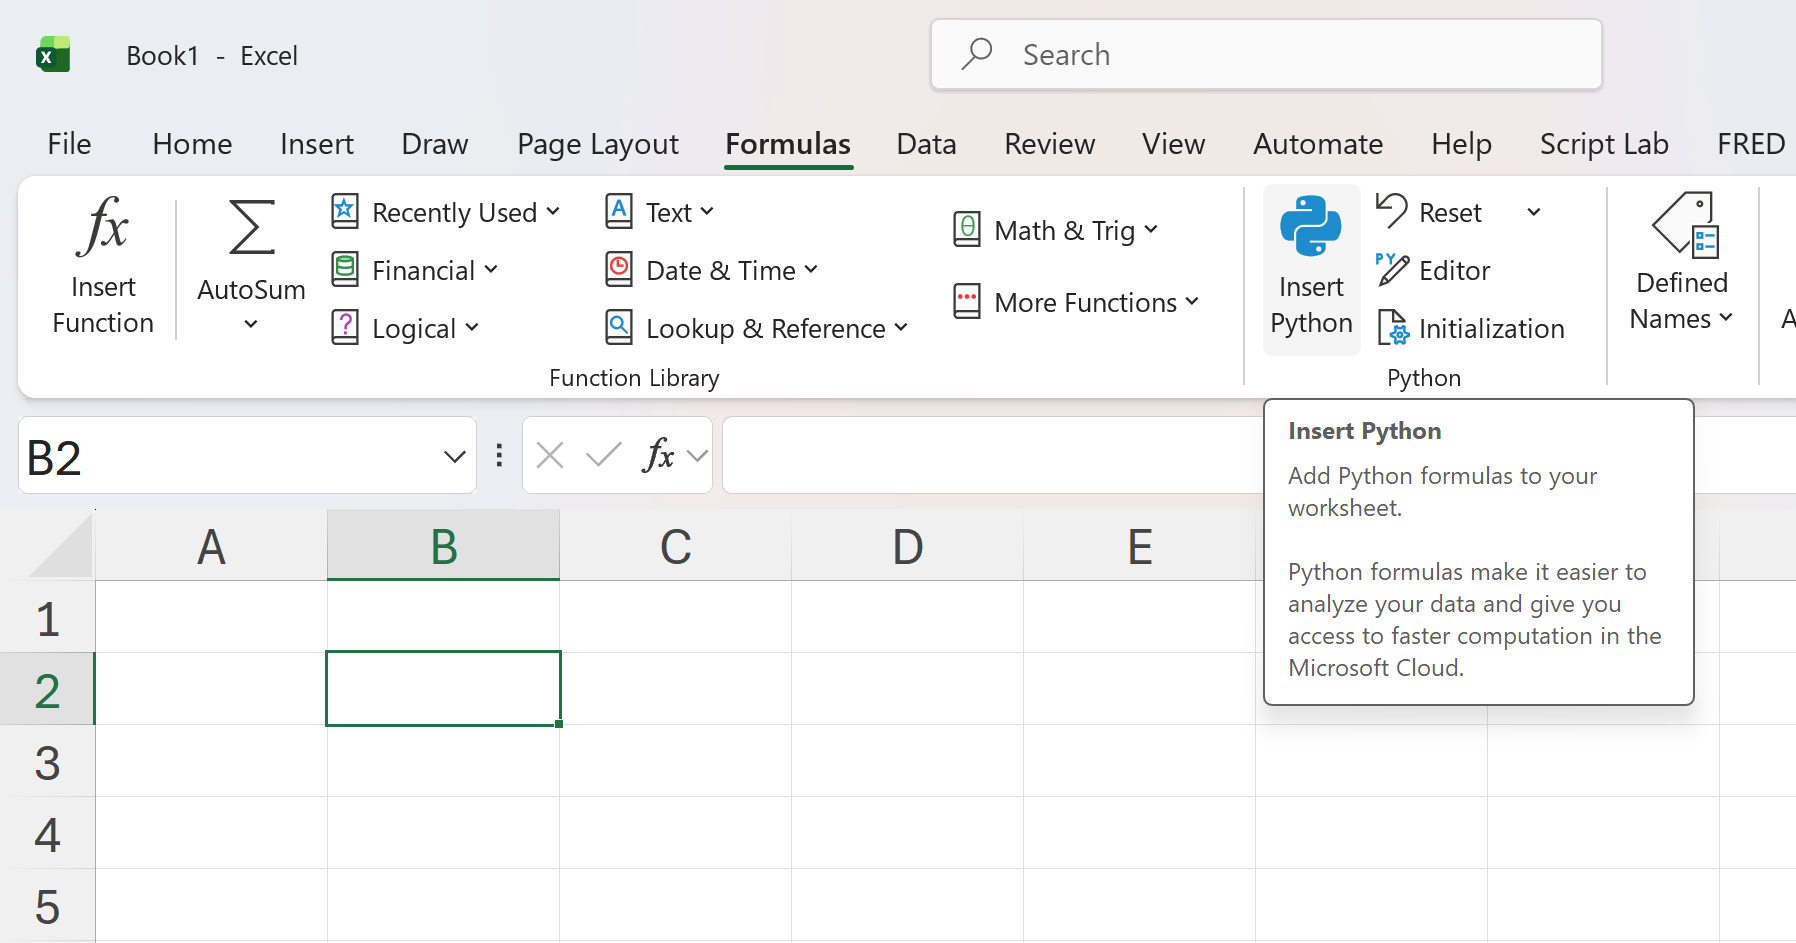Viewport: 1796px width, 943px height.
Task: Select row 1 header
Action: tap(47, 617)
